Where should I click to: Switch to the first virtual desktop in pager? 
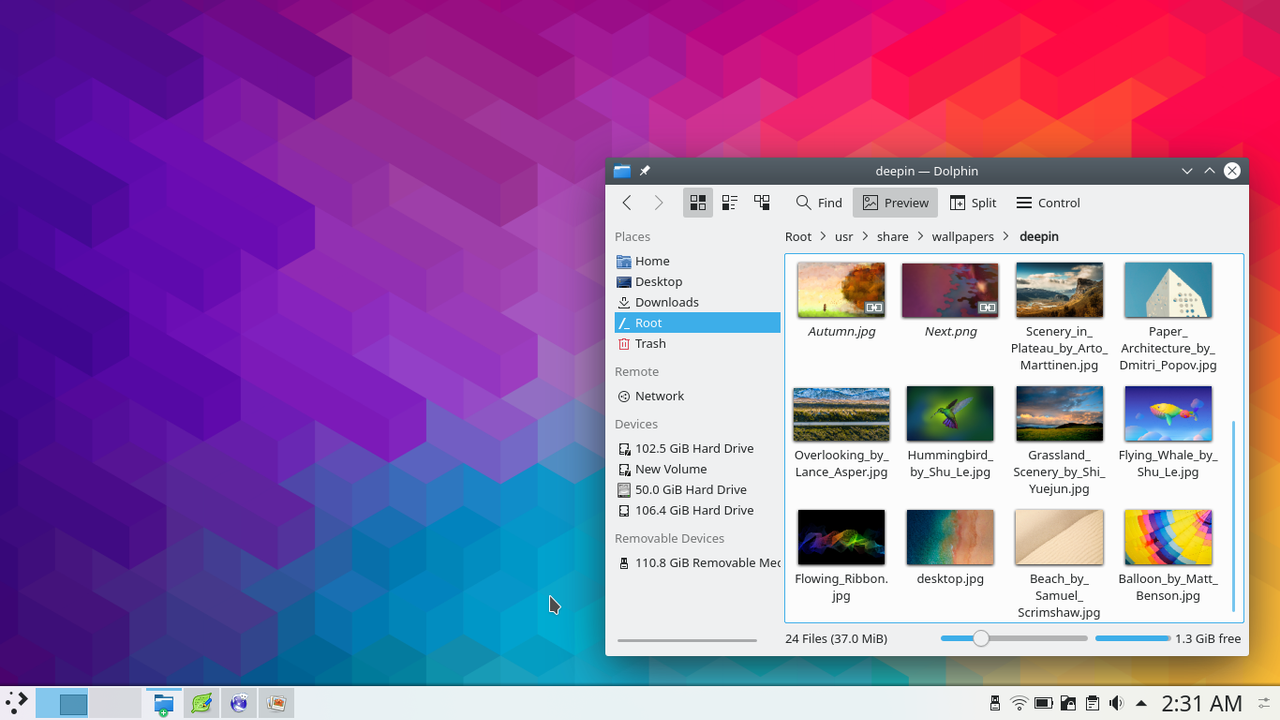62,704
